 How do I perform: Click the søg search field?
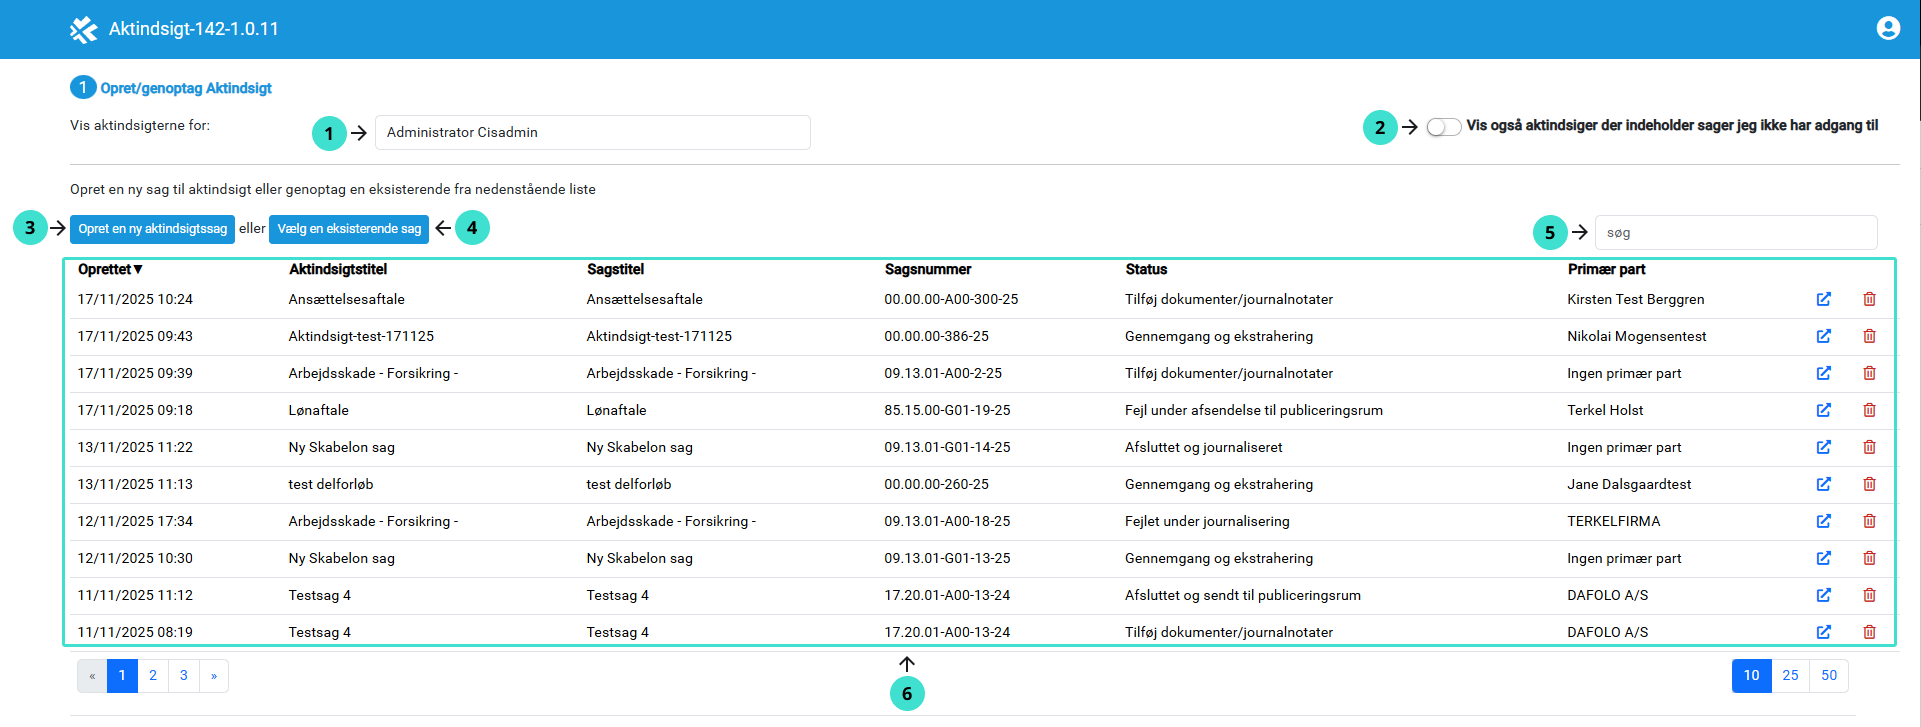(x=1735, y=233)
